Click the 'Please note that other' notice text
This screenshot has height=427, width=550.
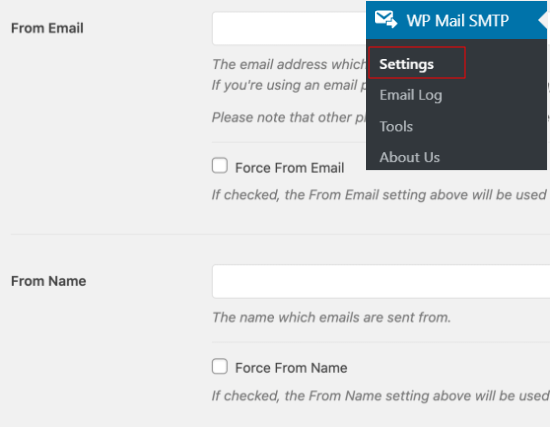(289, 117)
